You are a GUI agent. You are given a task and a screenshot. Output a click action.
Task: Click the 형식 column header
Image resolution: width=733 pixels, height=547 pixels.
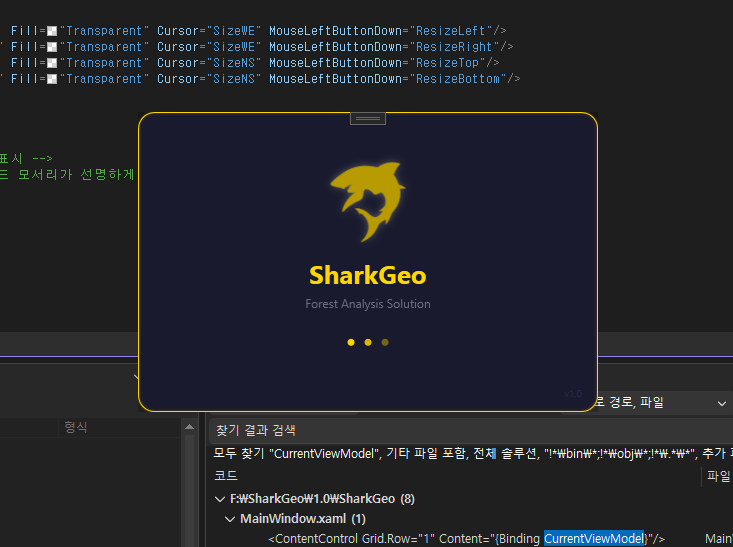point(76,427)
